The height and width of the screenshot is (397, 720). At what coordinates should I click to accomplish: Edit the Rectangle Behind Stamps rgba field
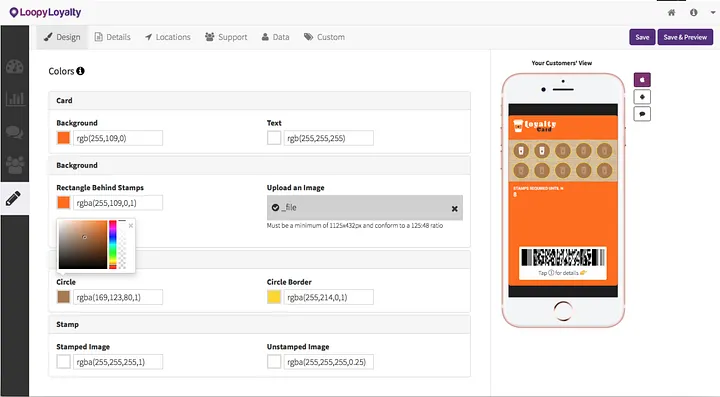click(x=118, y=203)
